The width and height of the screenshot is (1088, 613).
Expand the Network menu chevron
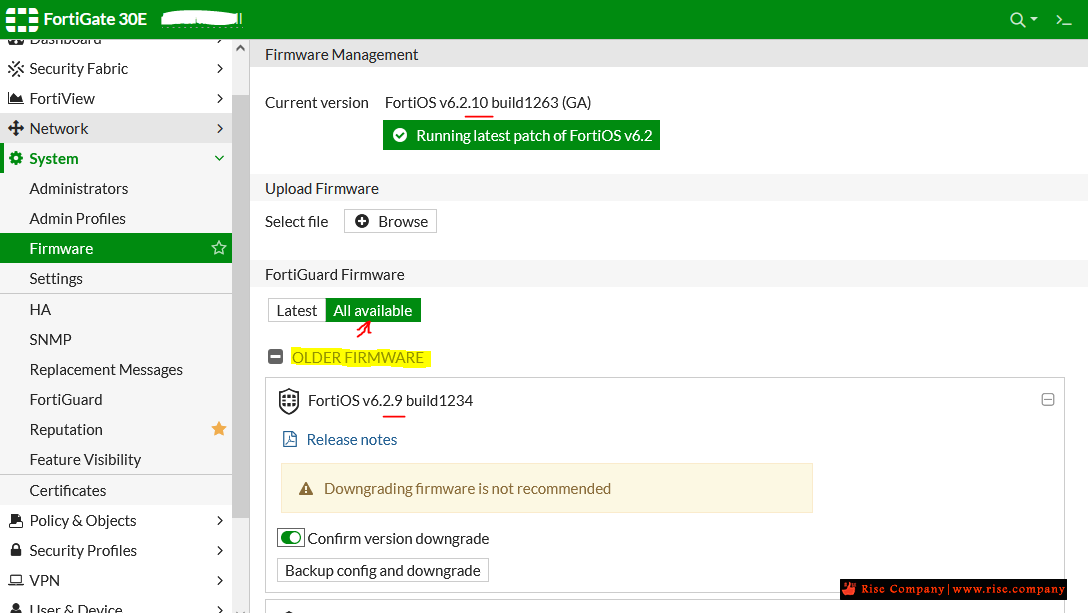point(219,128)
